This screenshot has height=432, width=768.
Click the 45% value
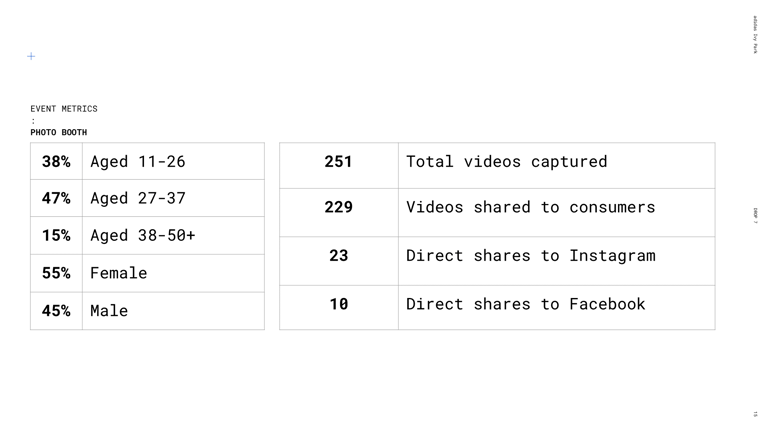[x=56, y=311]
